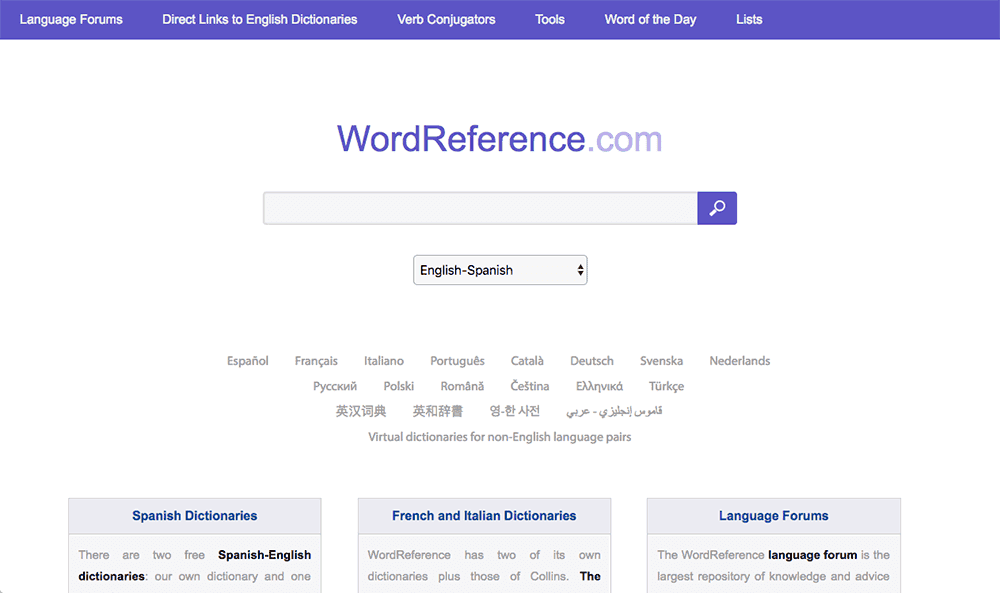1000x593 pixels.
Task: Click the Language Forums card heading
Action: point(774,516)
